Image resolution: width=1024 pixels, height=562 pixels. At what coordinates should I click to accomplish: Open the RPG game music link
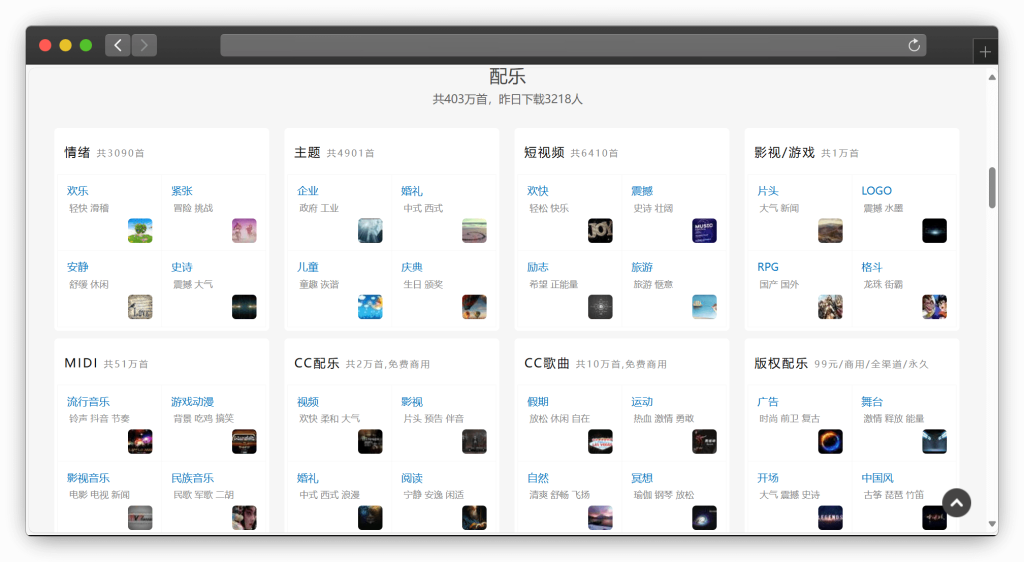768,267
